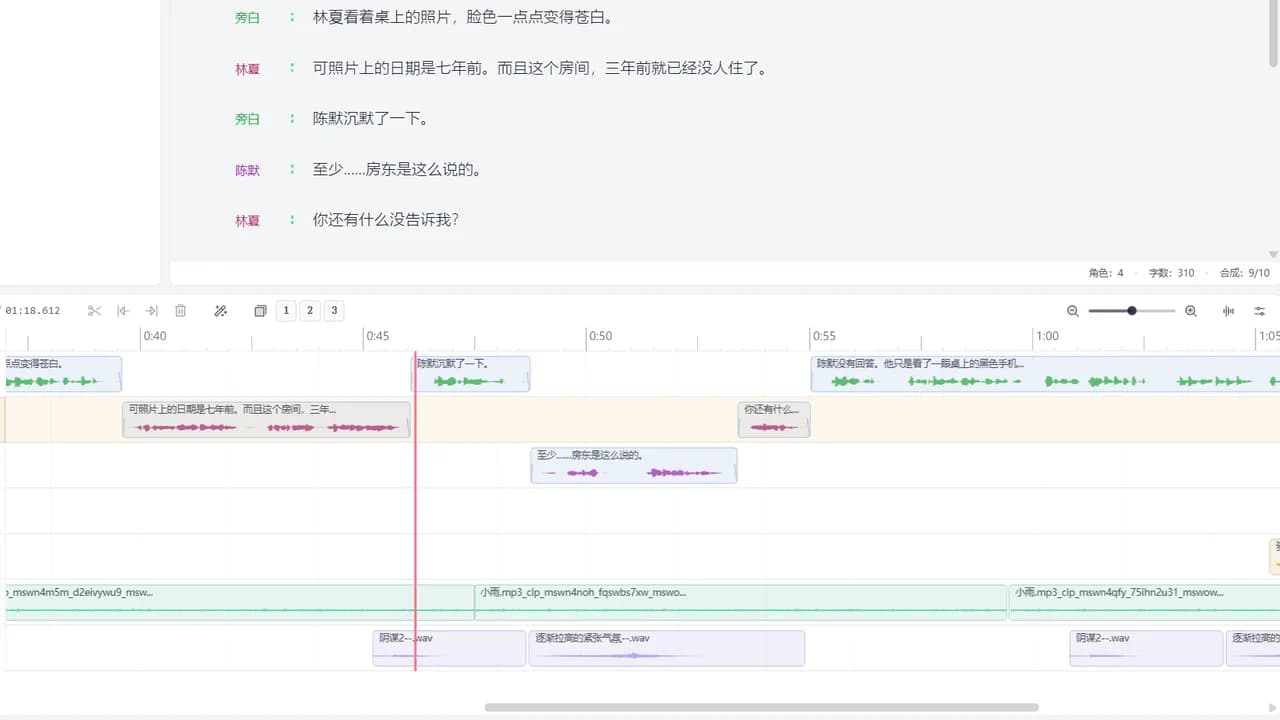Select first 阴谋2--.wav clip near 0:45
This screenshot has width=1280, height=720.
coord(449,648)
